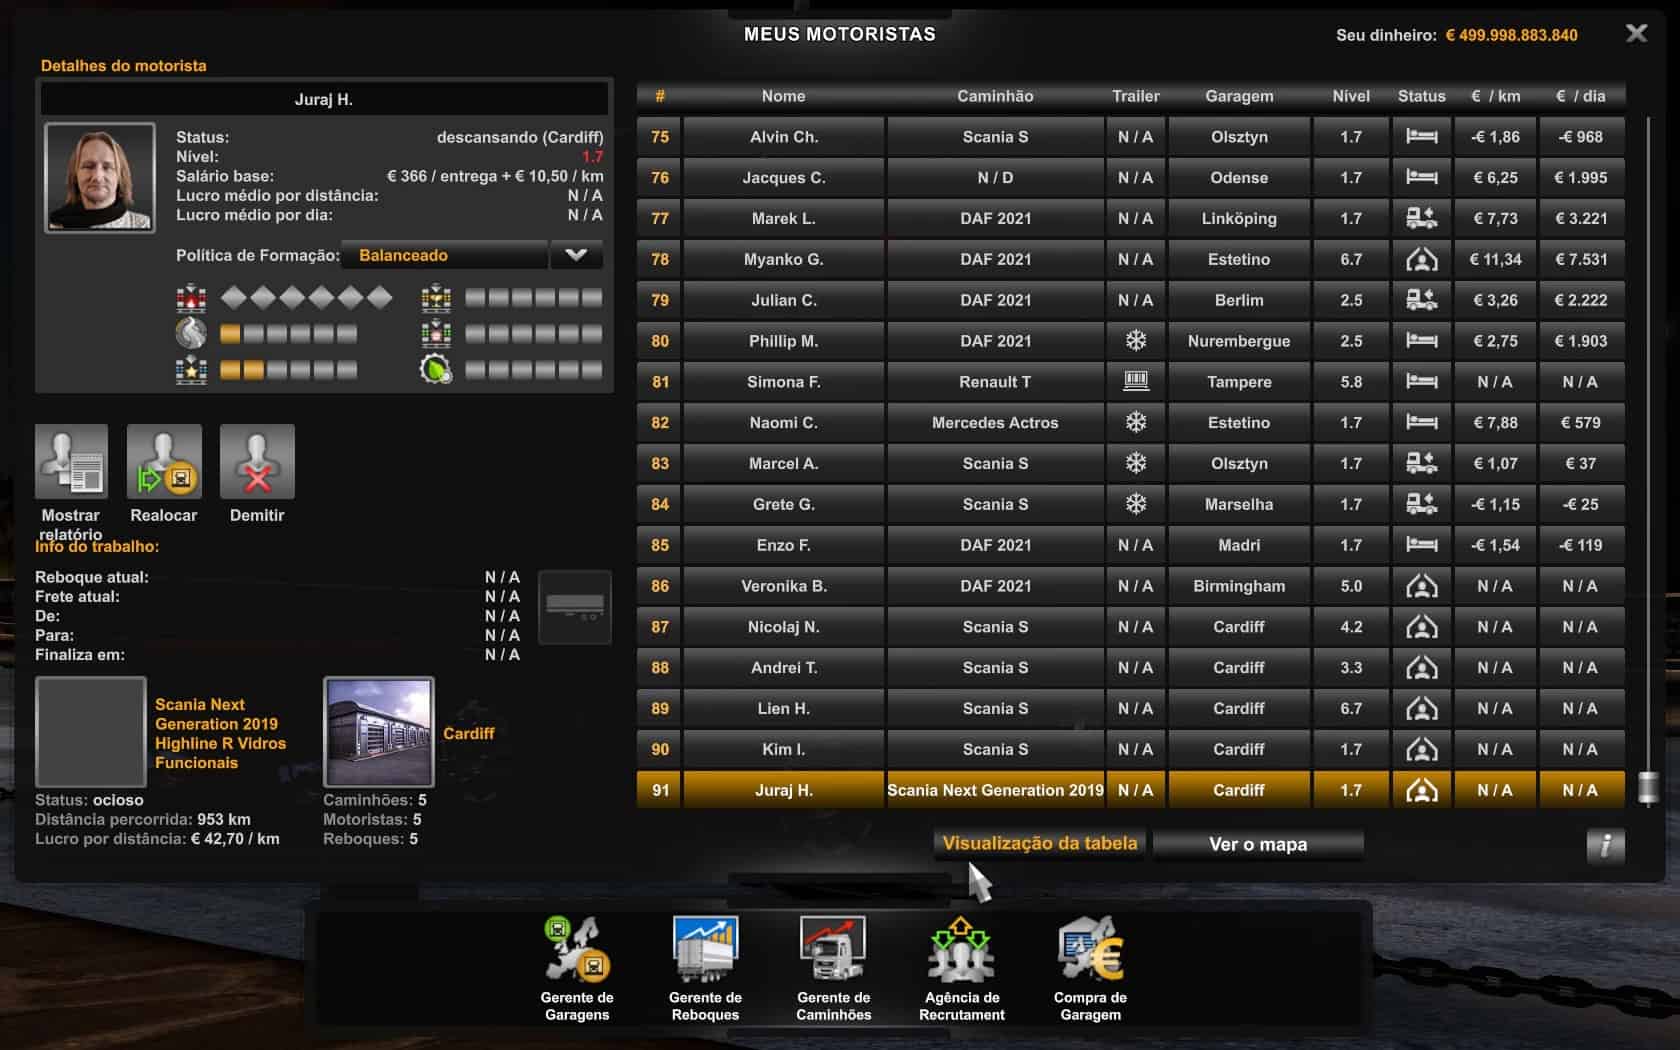Click the Mostrar relatório icon
Screen dimensions: 1680x1050
pos(71,462)
